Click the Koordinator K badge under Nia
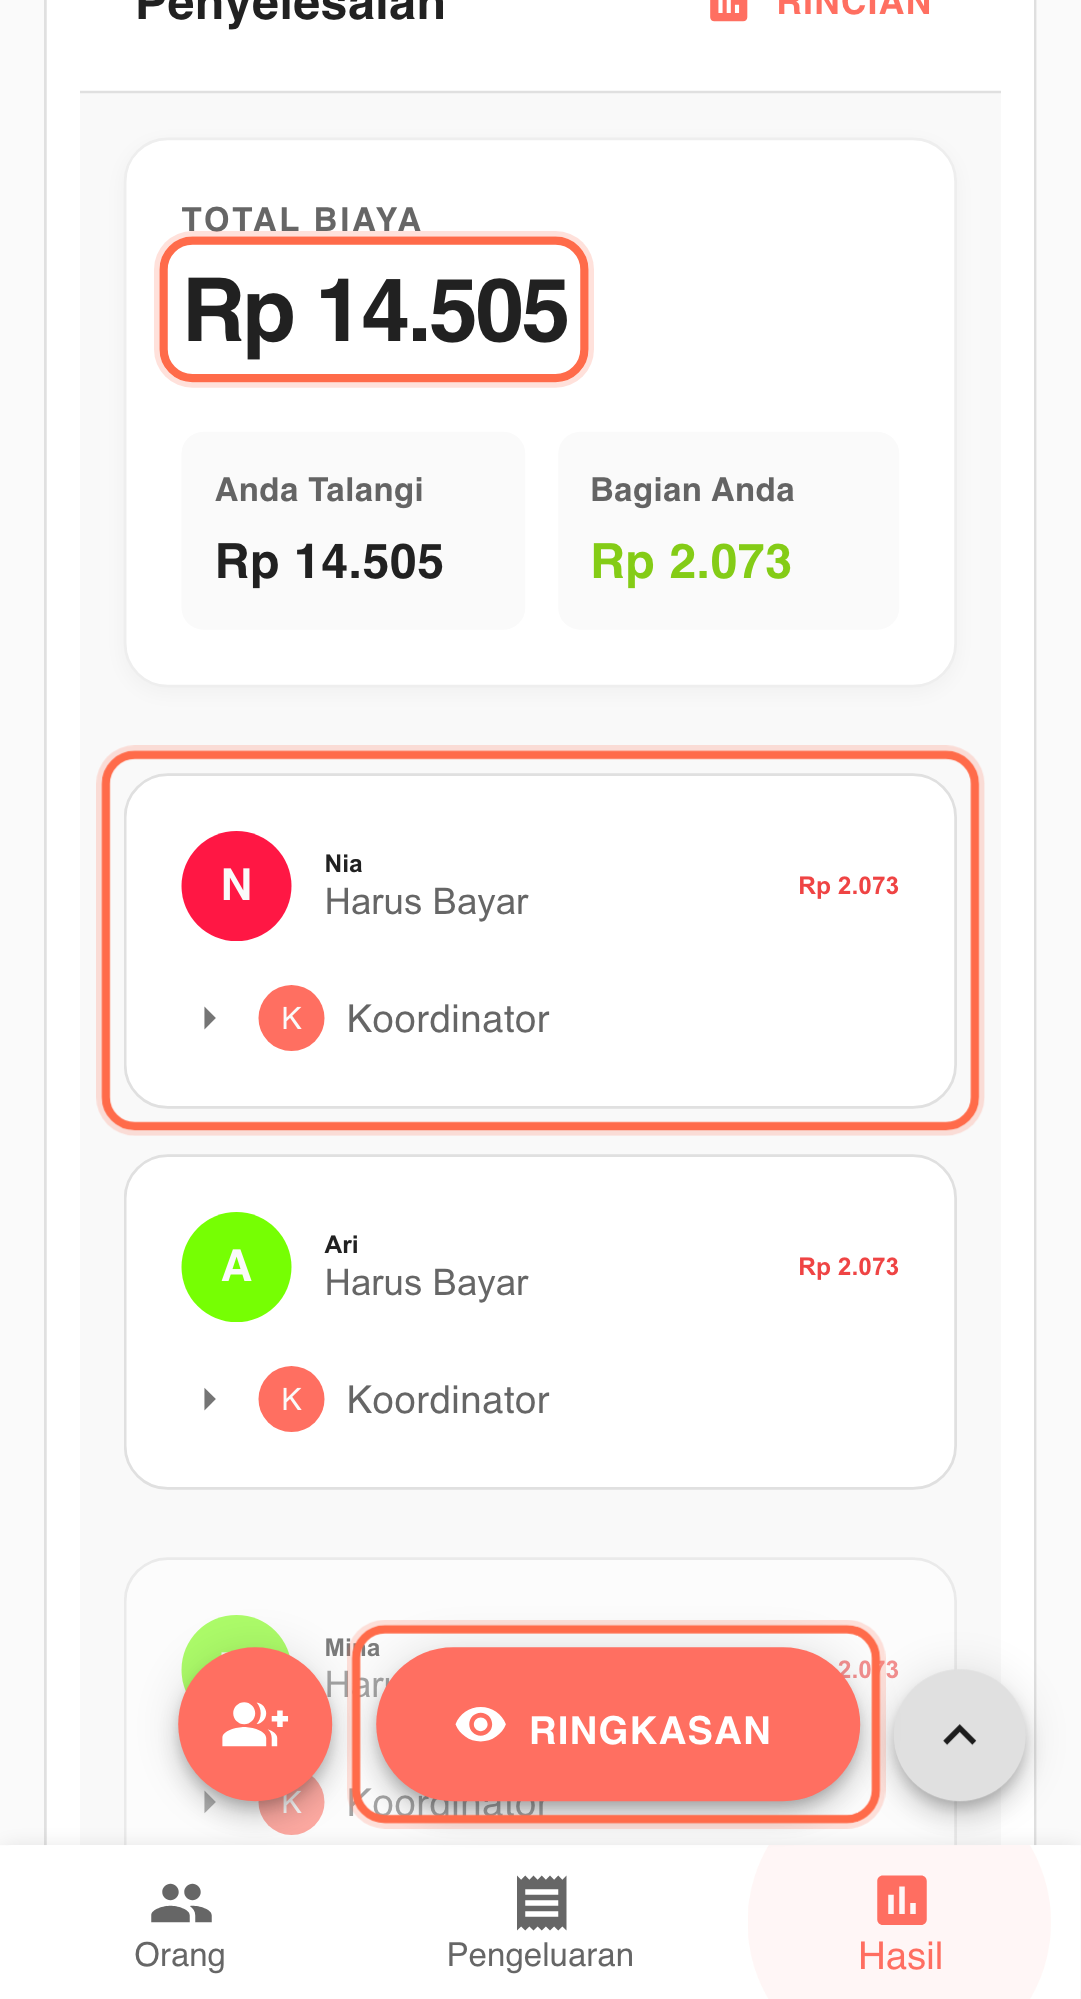 coord(291,1019)
